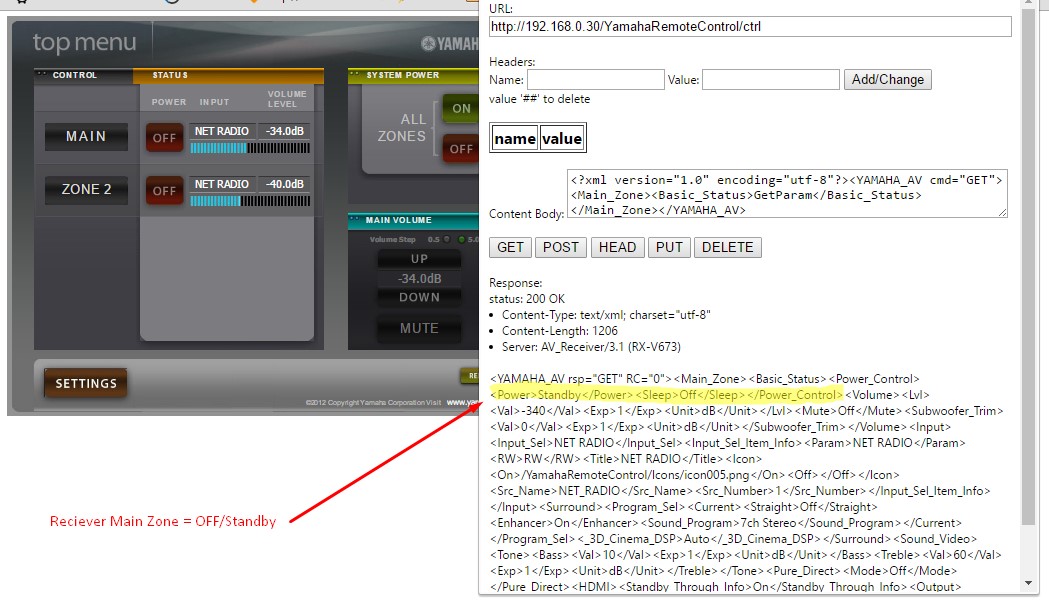
Task: Mute the main volume
Action: click(x=419, y=328)
